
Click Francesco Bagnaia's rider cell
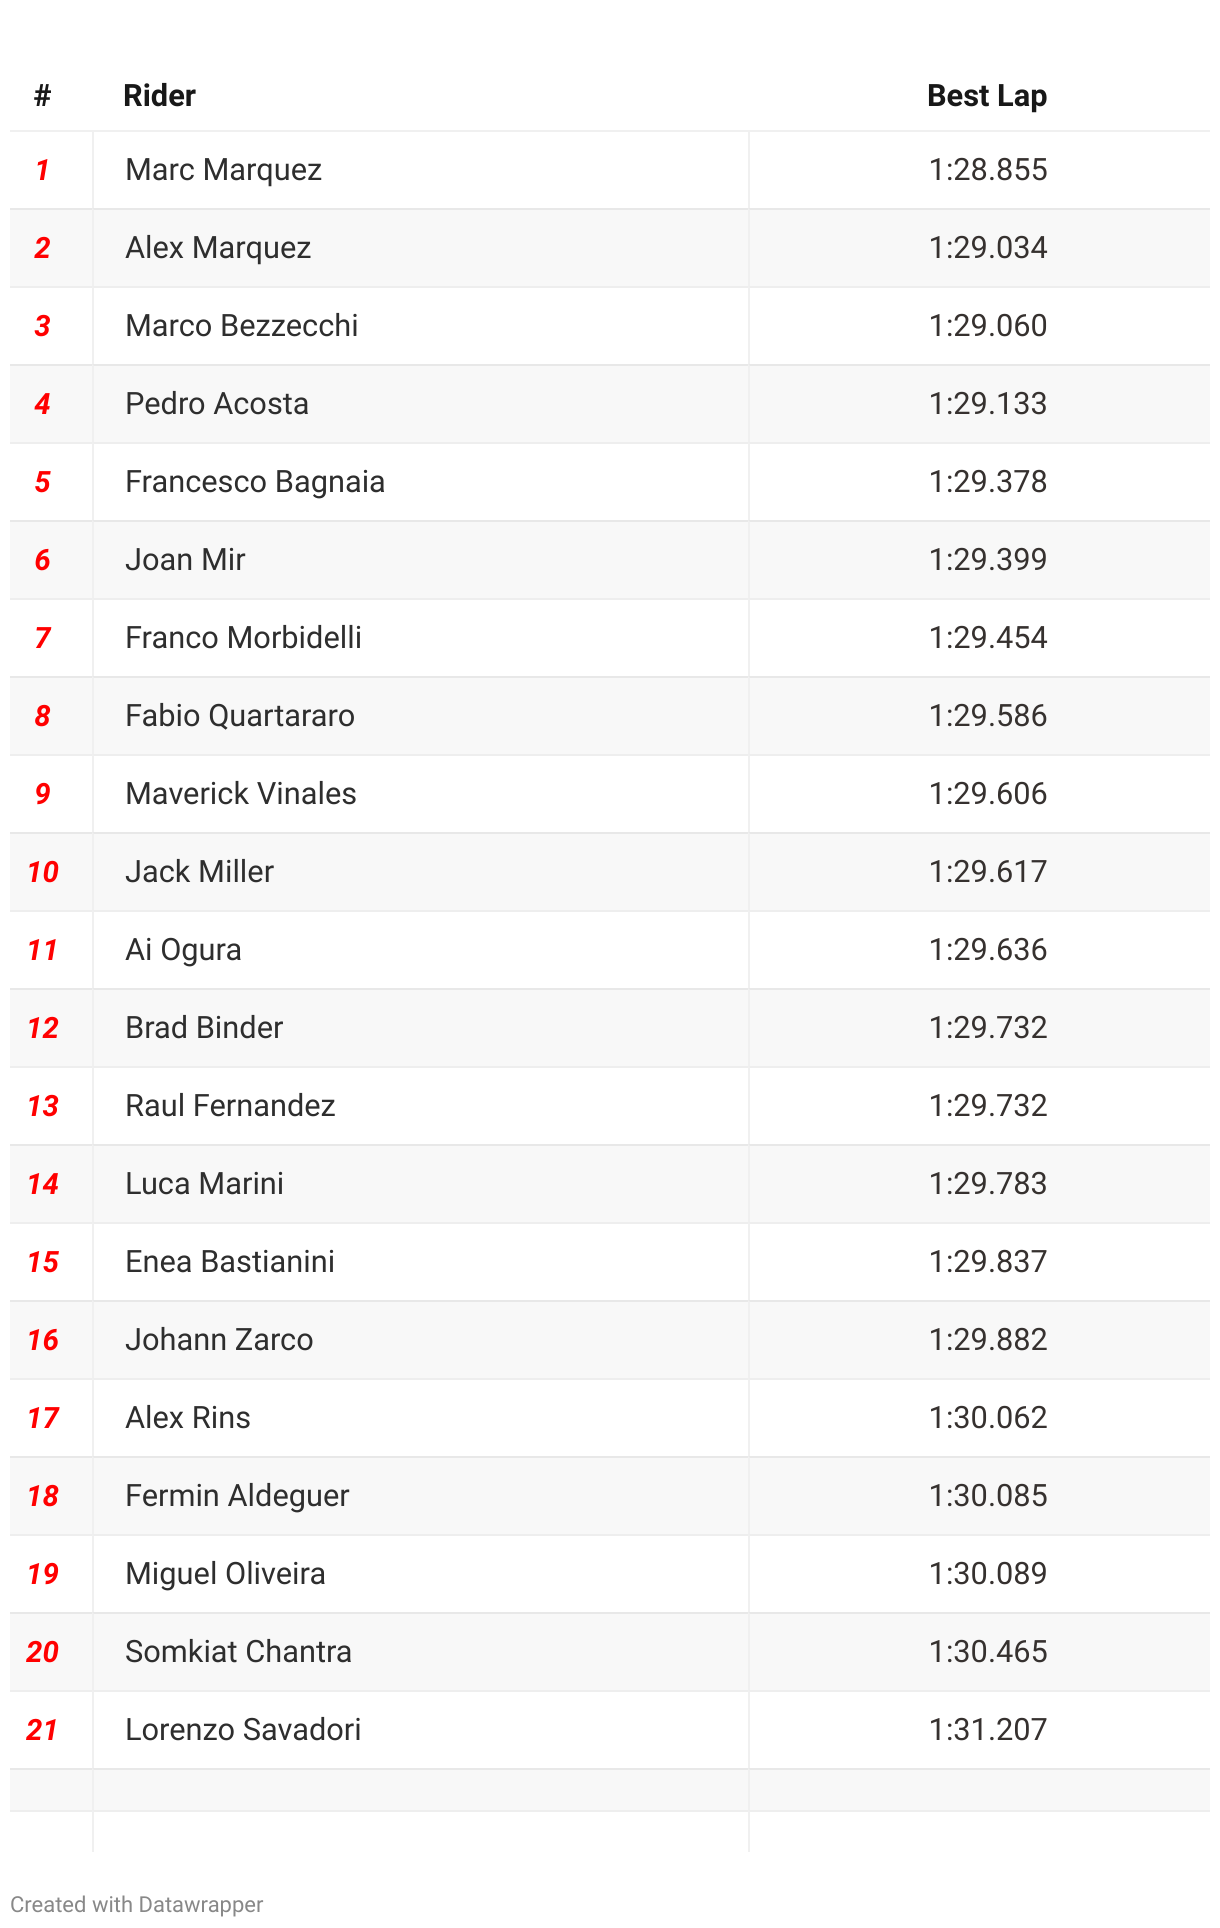pyautogui.click(x=421, y=482)
